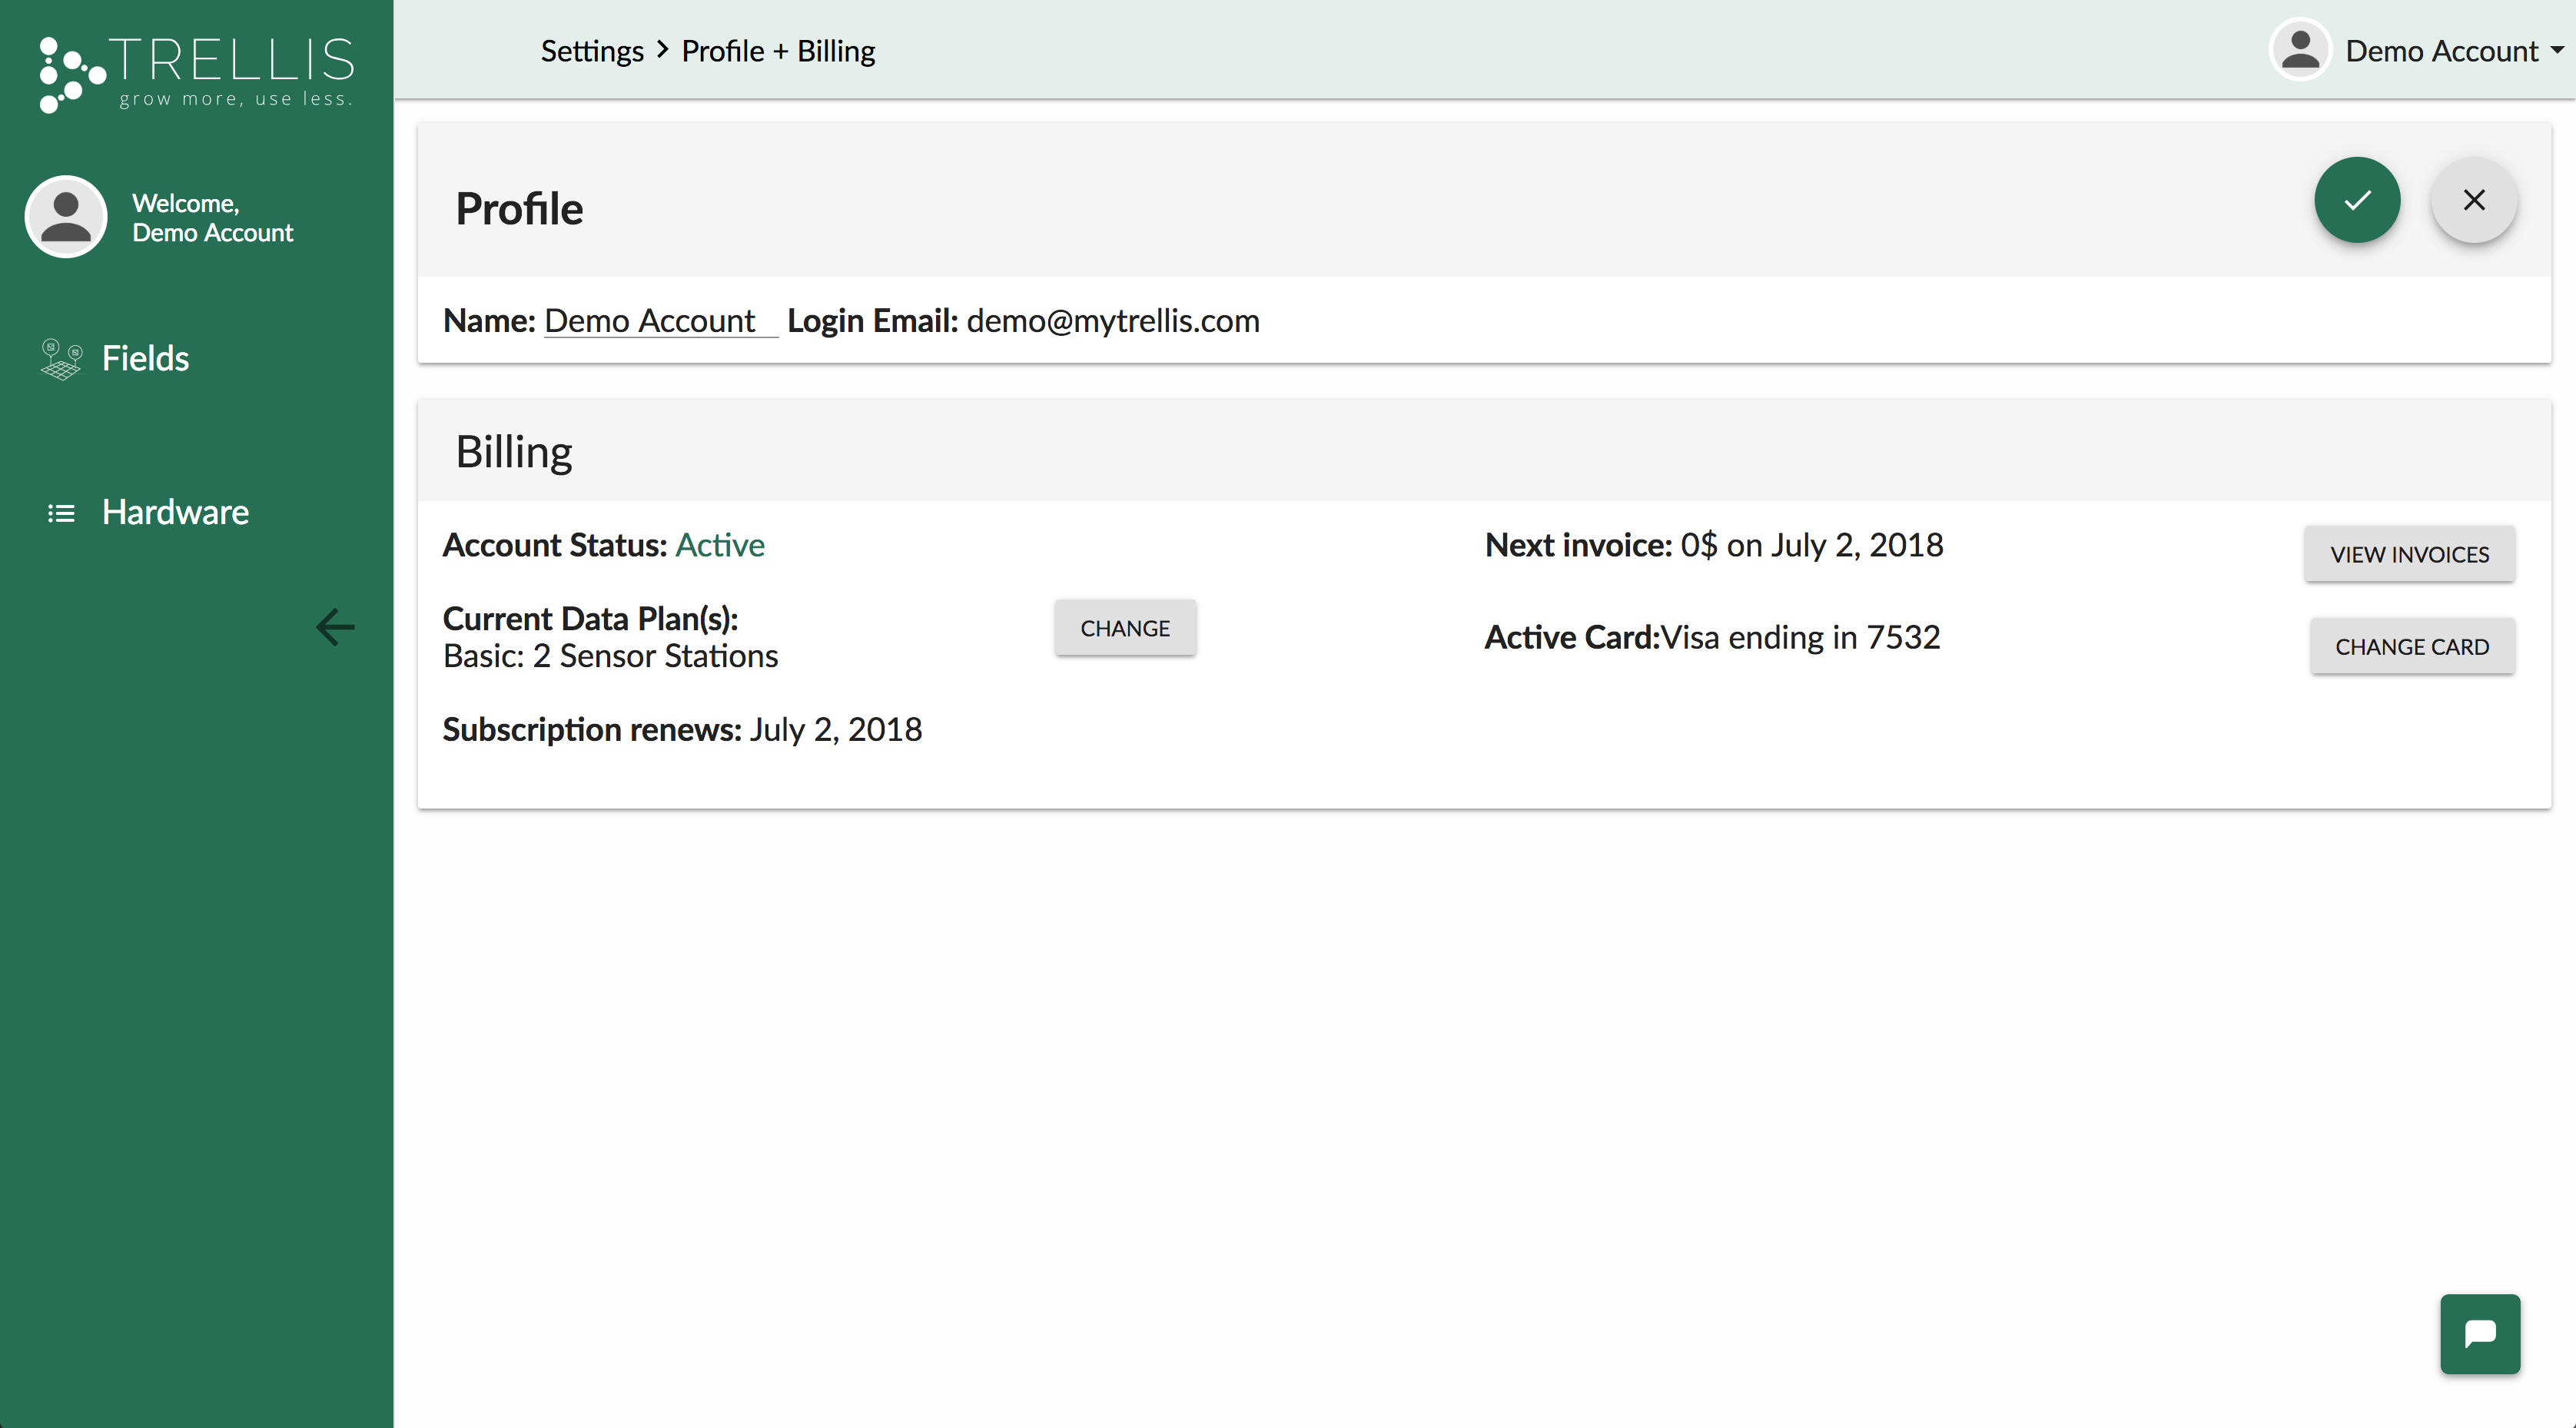Click the Welcome, Demo Account text
2576x1428 pixels.
(212, 218)
